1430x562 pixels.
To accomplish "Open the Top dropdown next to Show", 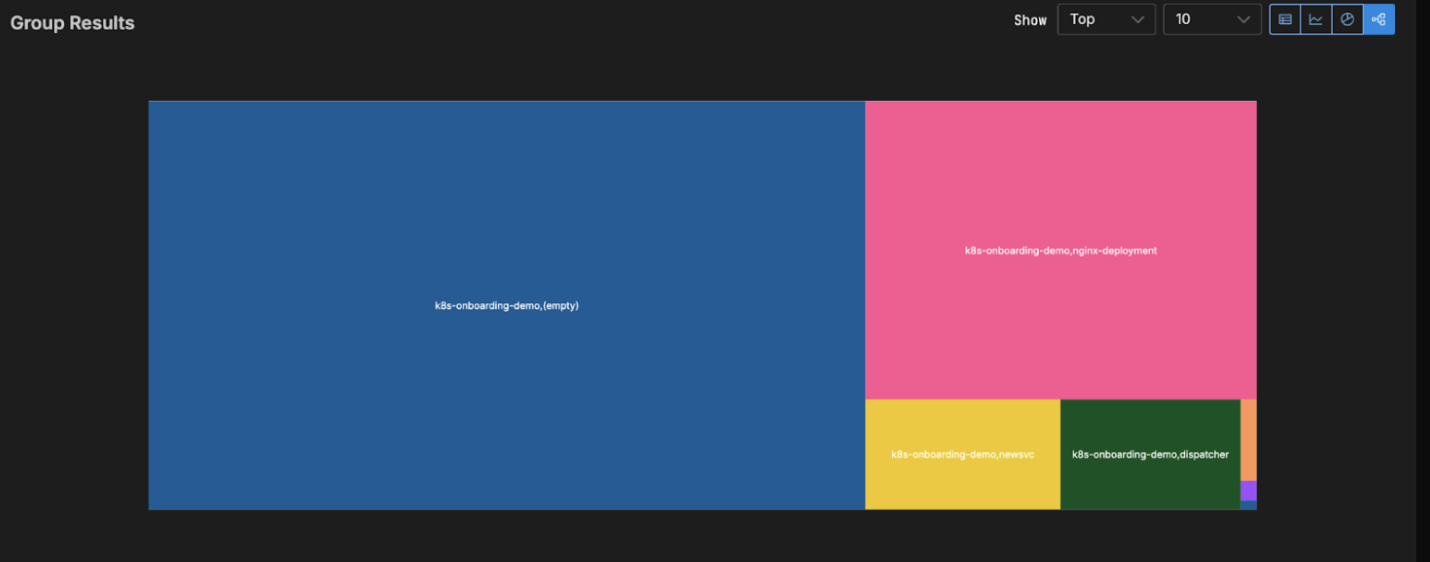I will (x=1106, y=19).
